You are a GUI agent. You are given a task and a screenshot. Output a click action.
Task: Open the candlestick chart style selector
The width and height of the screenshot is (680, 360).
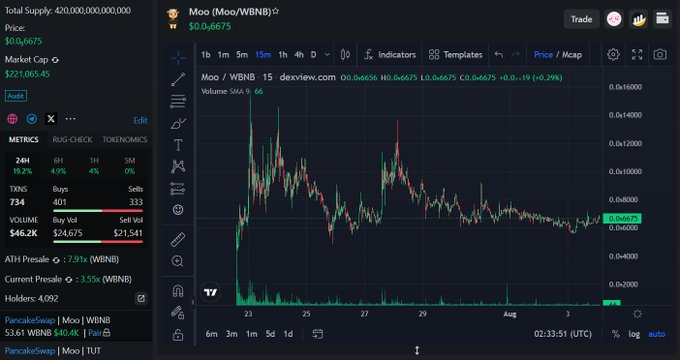coord(345,55)
